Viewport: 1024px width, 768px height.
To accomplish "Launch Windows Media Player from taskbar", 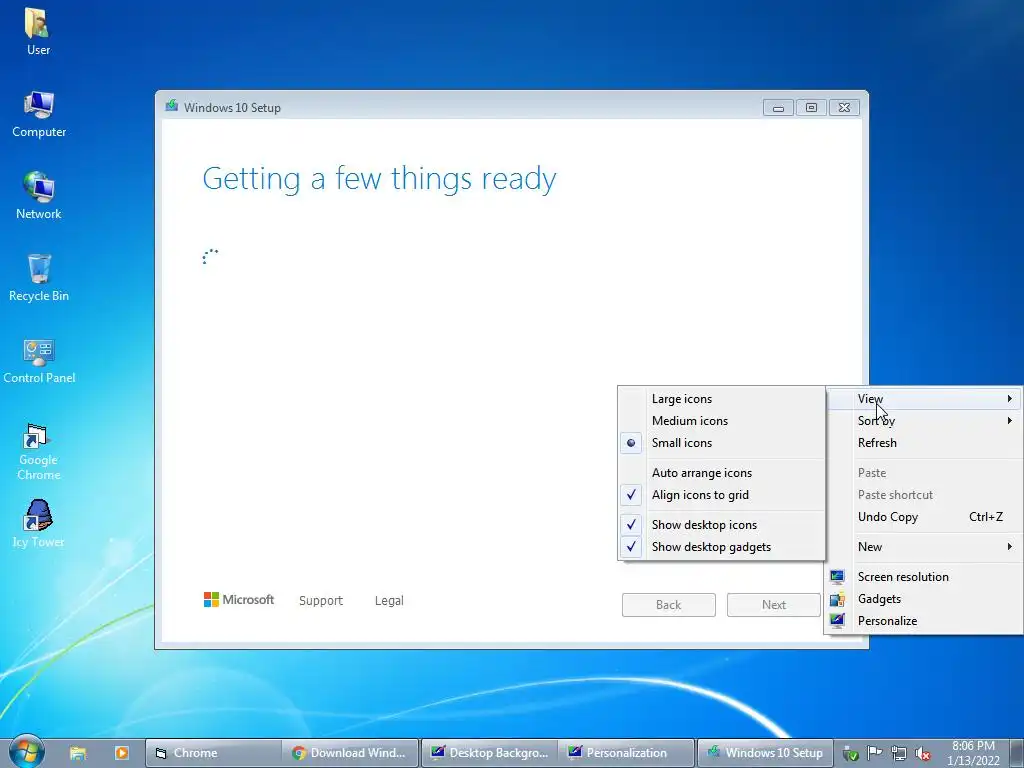I will [x=121, y=753].
